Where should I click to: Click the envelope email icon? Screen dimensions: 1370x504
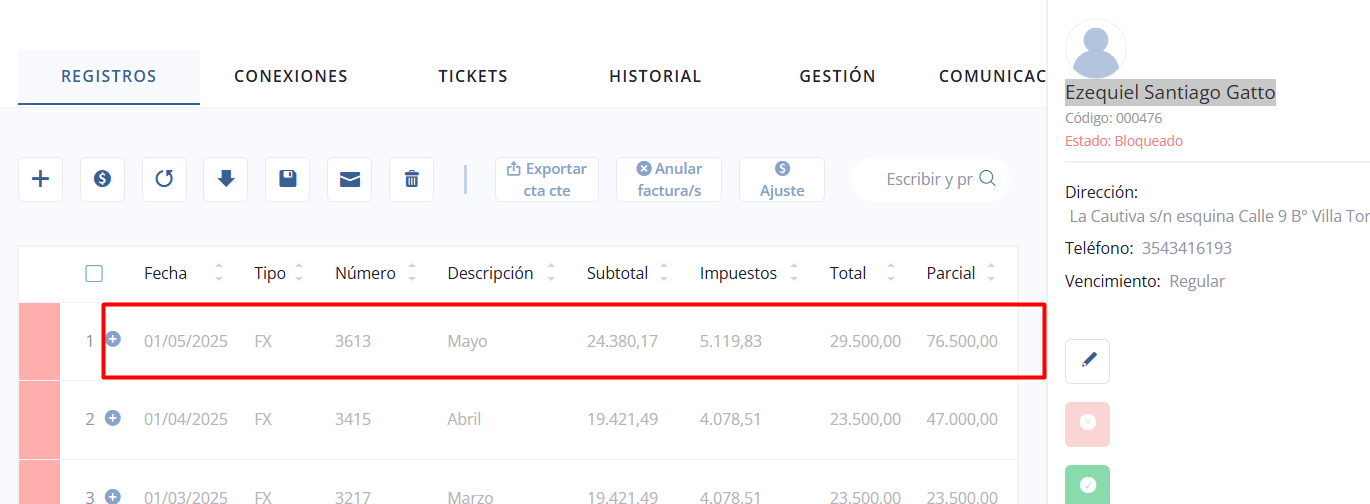349,180
